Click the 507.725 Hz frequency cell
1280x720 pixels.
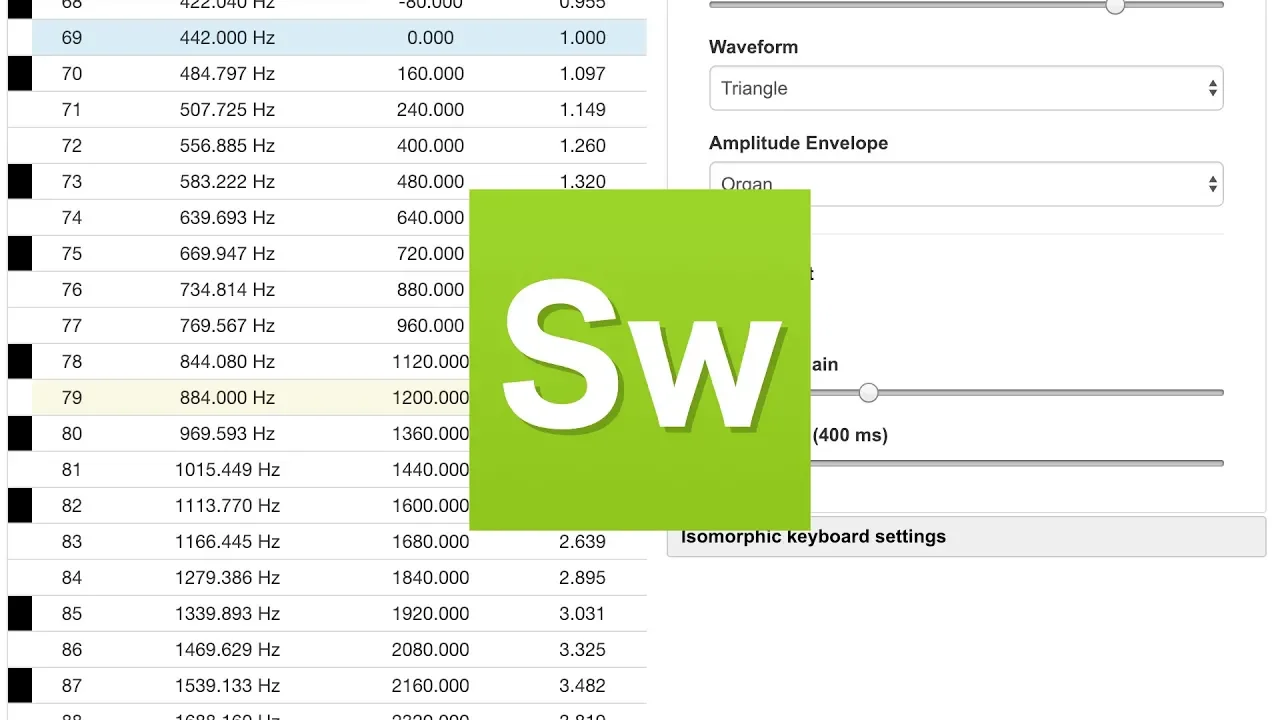coord(227,110)
